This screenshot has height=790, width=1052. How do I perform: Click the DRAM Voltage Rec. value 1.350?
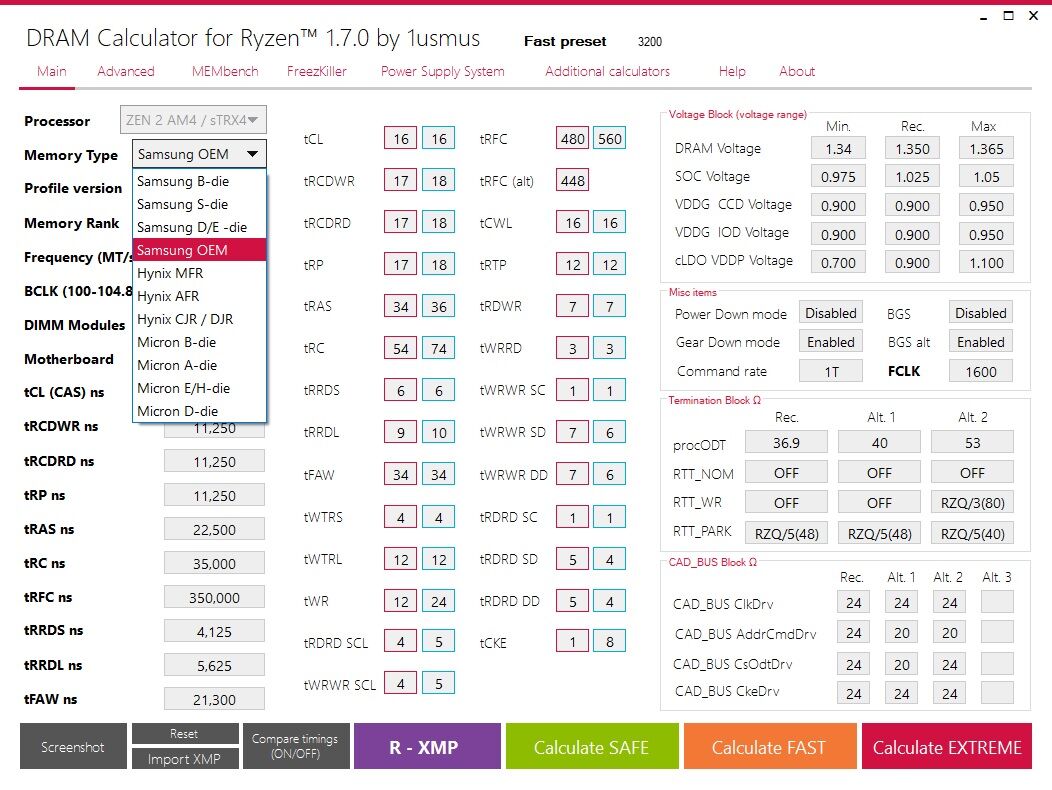click(912, 148)
